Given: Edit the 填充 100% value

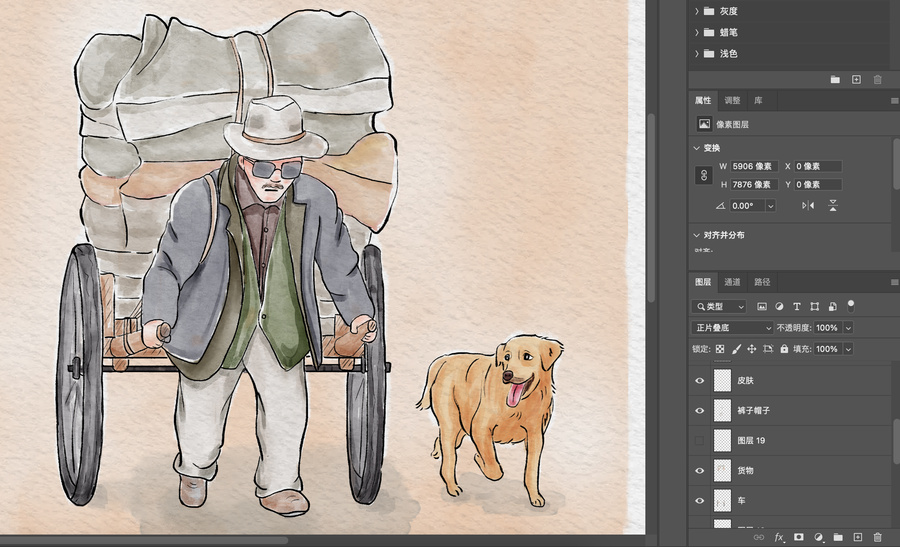Looking at the screenshot, I should pyautogui.click(x=827, y=349).
